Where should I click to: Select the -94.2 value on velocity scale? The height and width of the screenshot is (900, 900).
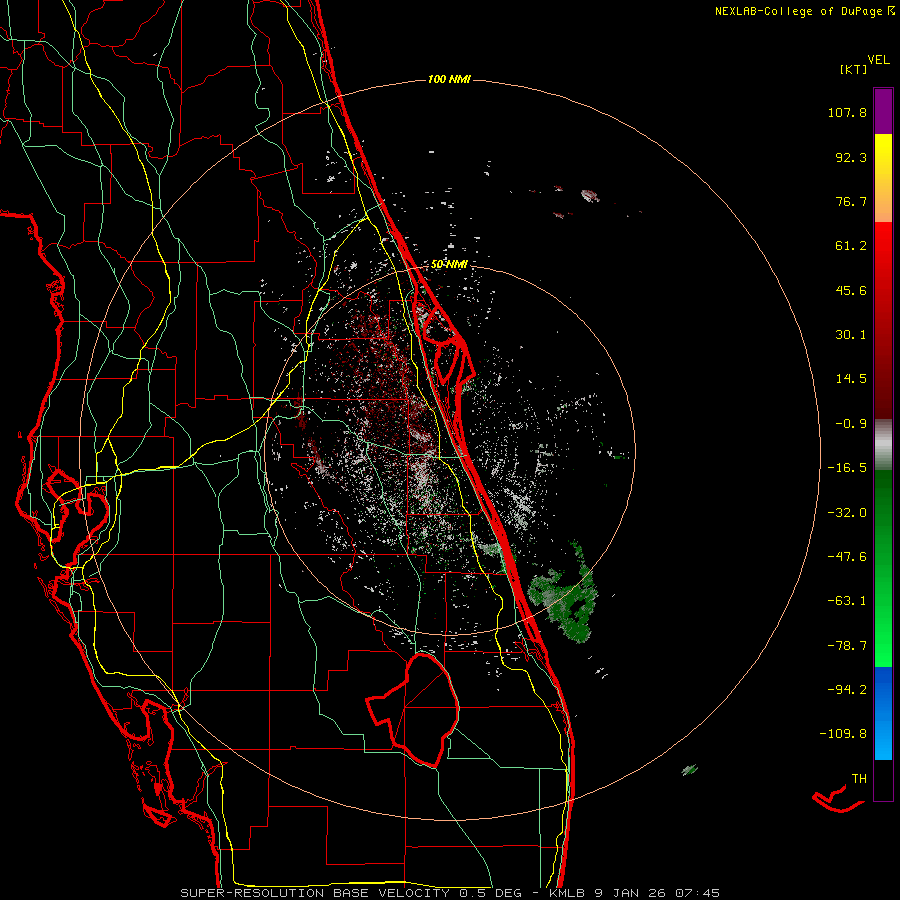pyautogui.click(x=847, y=689)
